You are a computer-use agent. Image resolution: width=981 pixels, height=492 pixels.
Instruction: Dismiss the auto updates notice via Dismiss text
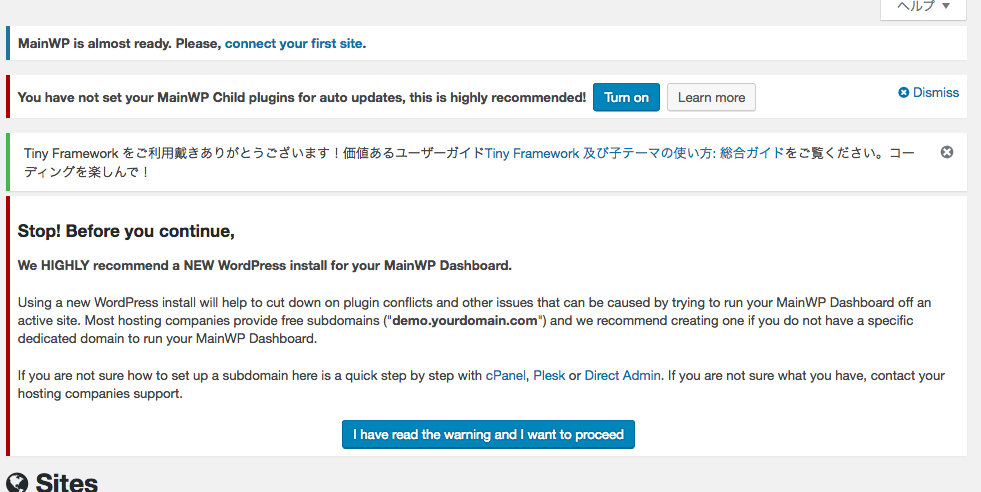(x=935, y=93)
